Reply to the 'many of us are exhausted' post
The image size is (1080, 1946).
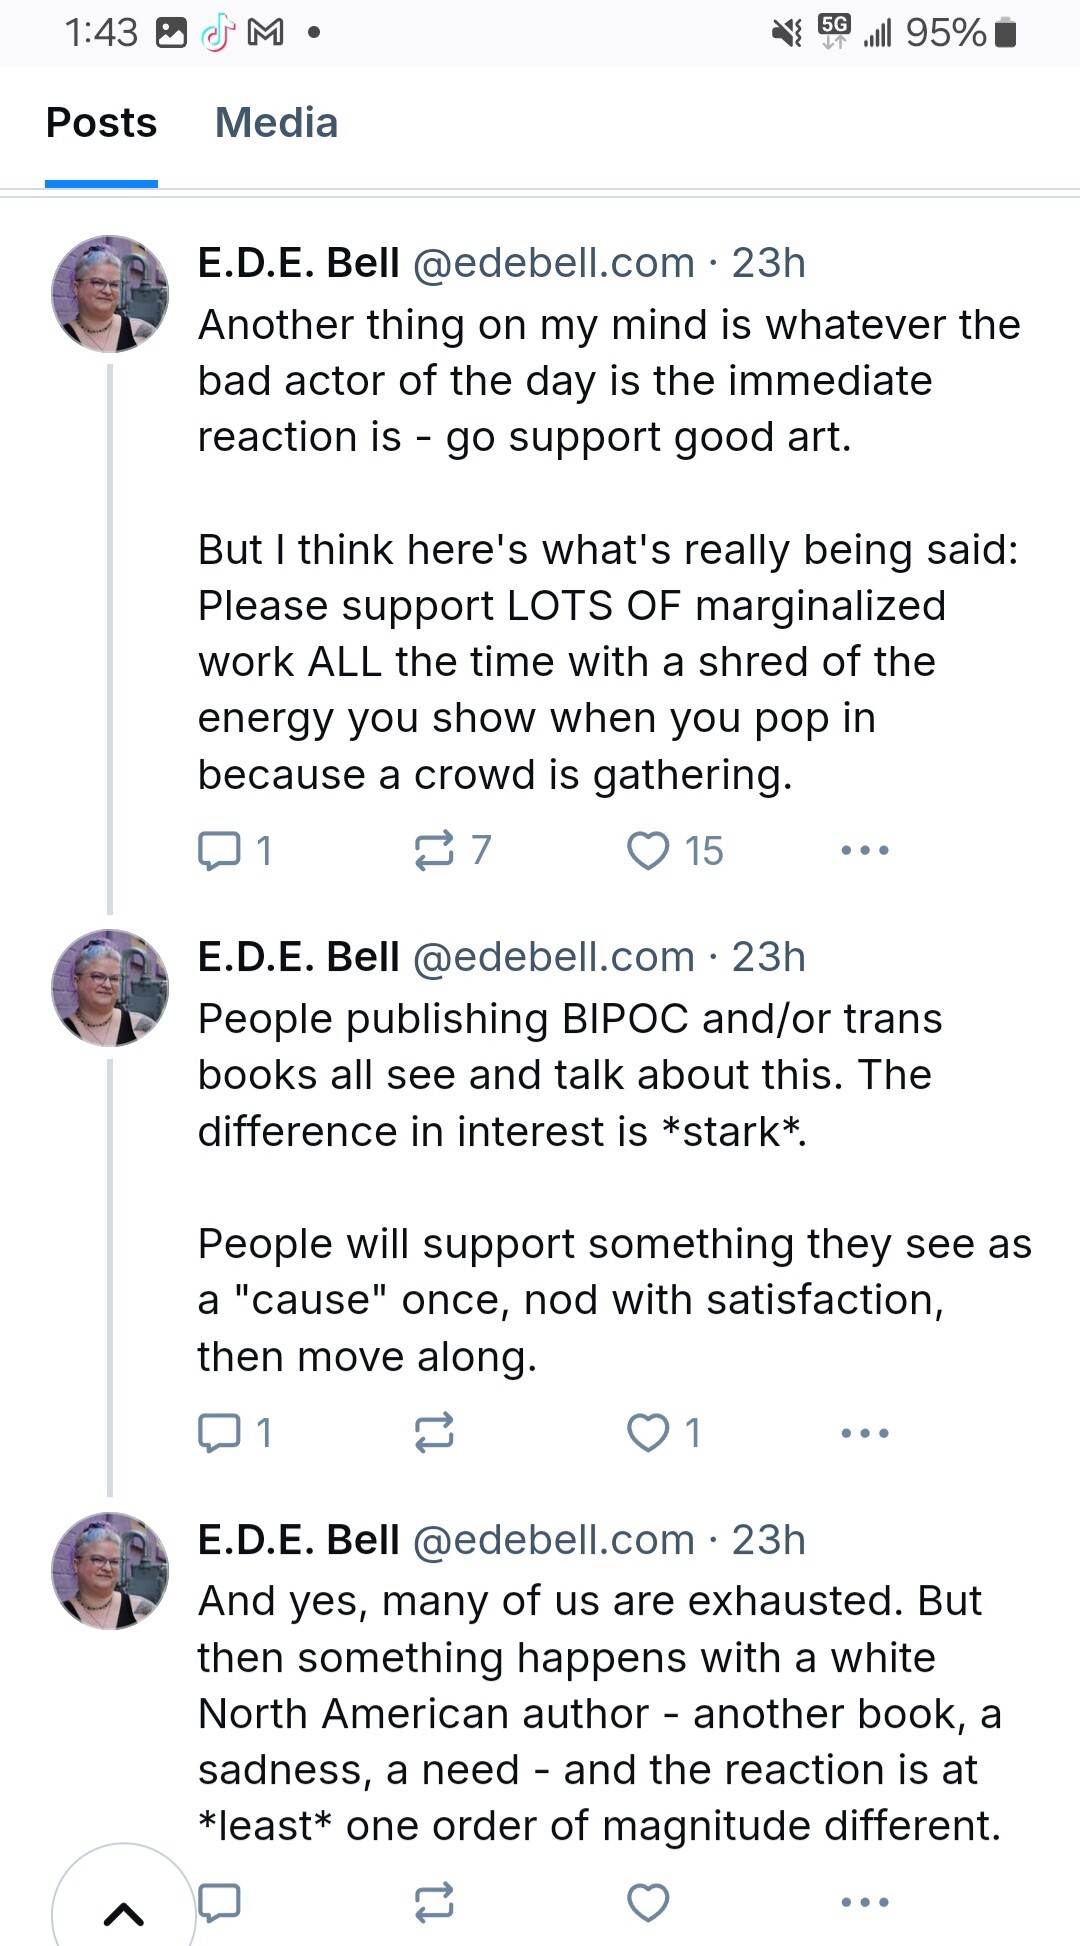click(219, 1902)
